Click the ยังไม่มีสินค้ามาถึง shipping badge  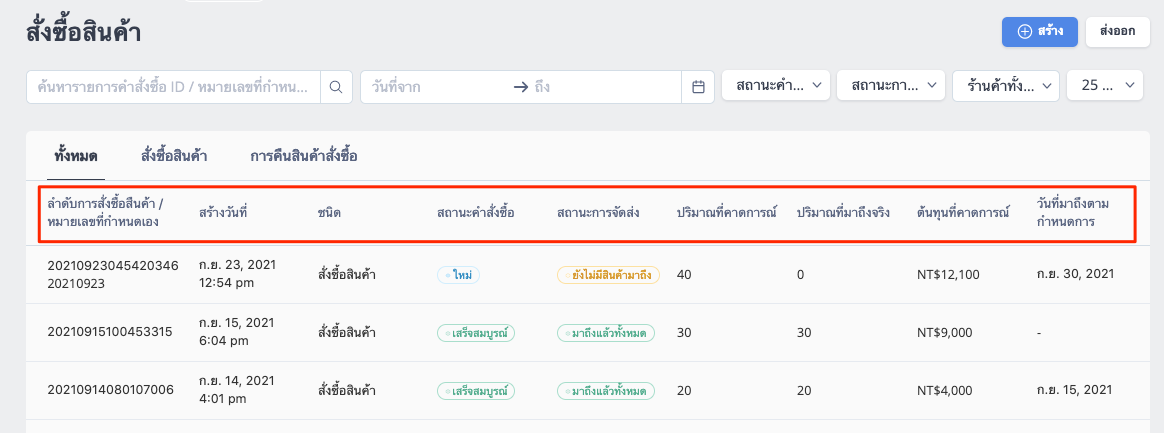point(608,275)
